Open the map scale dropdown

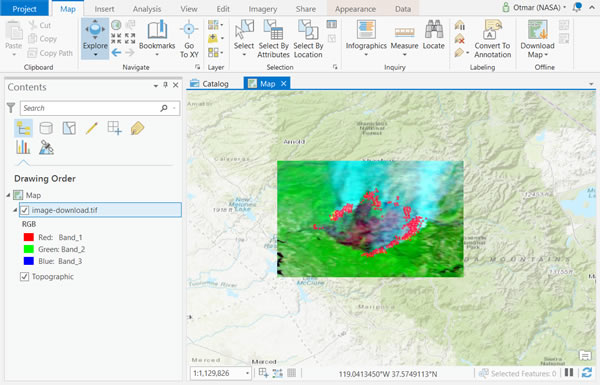(247, 373)
